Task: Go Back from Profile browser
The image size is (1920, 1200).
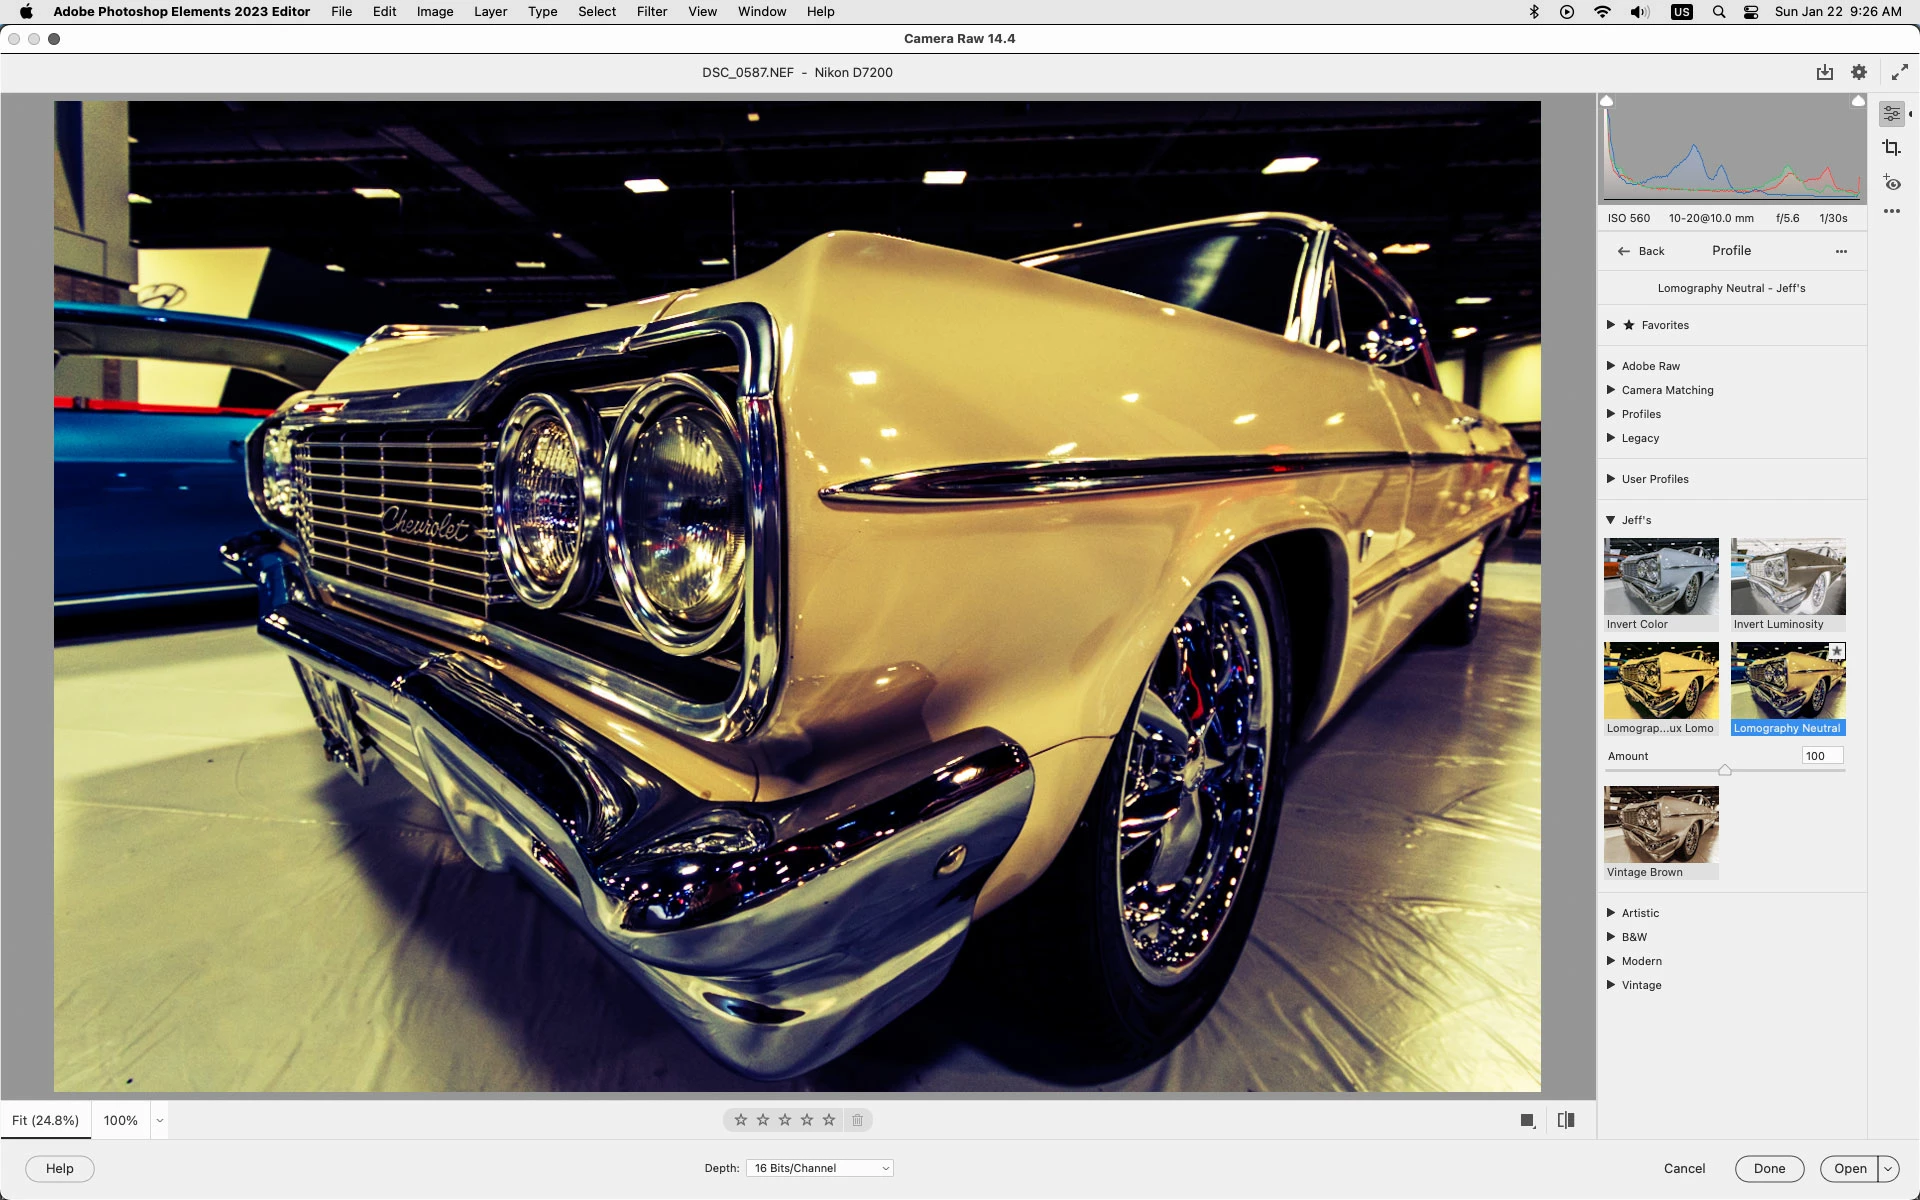Action: point(1641,251)
